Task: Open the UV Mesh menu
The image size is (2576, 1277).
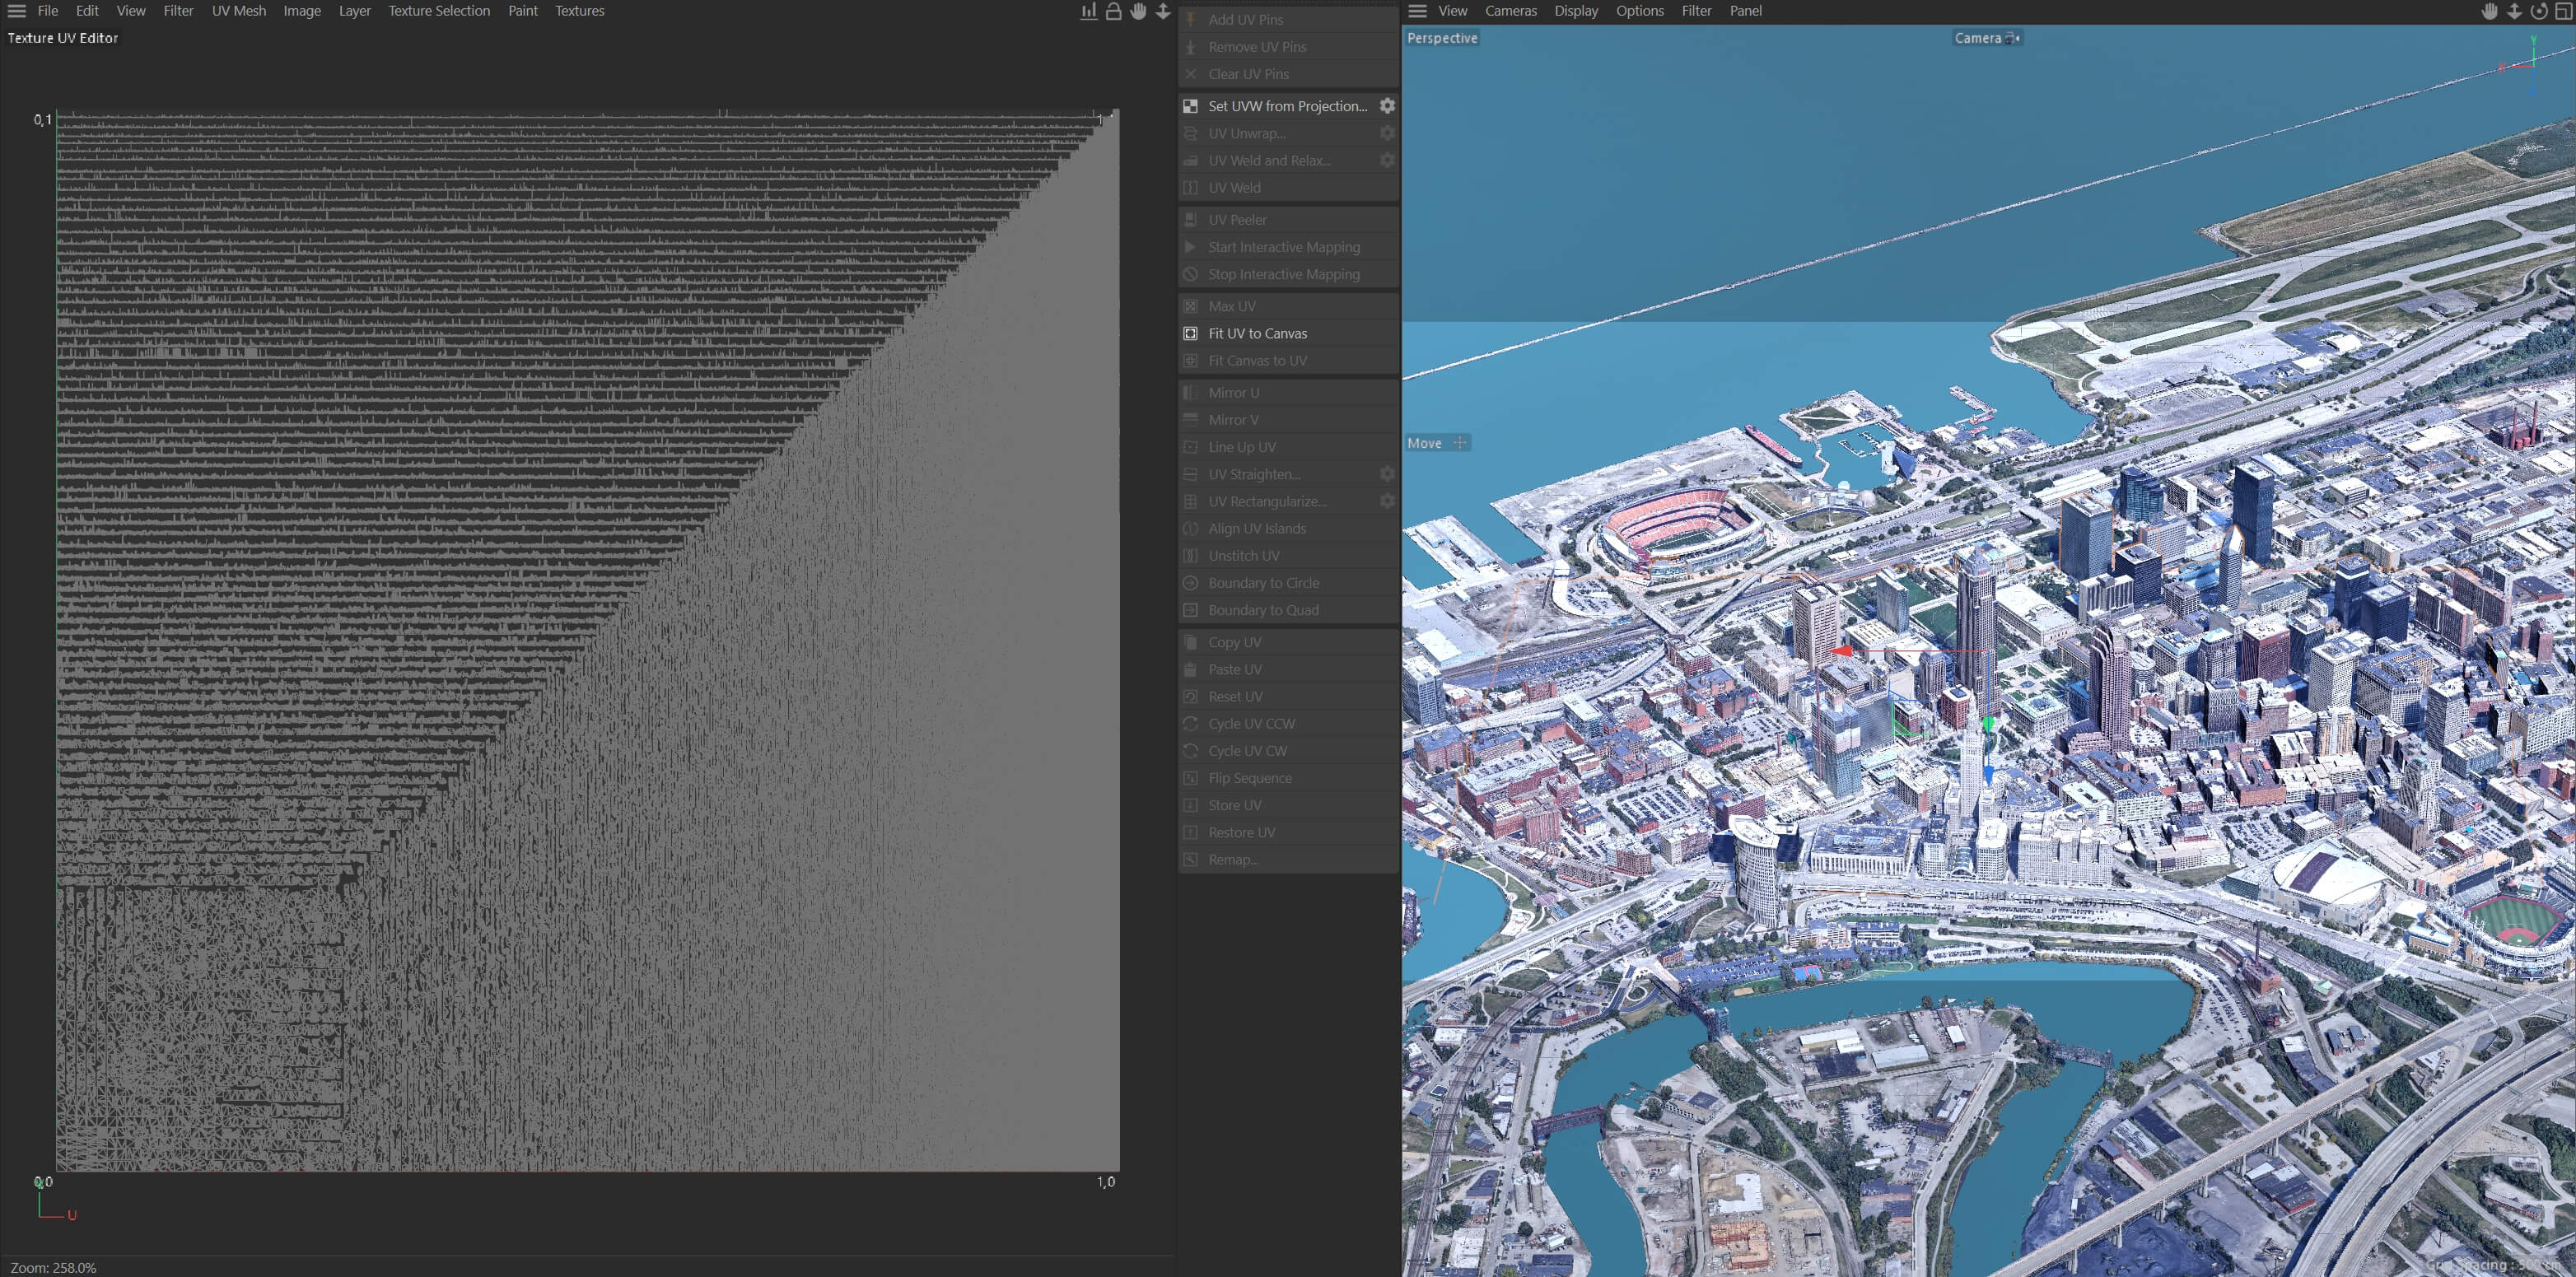Action: click(x=239, y=11)
